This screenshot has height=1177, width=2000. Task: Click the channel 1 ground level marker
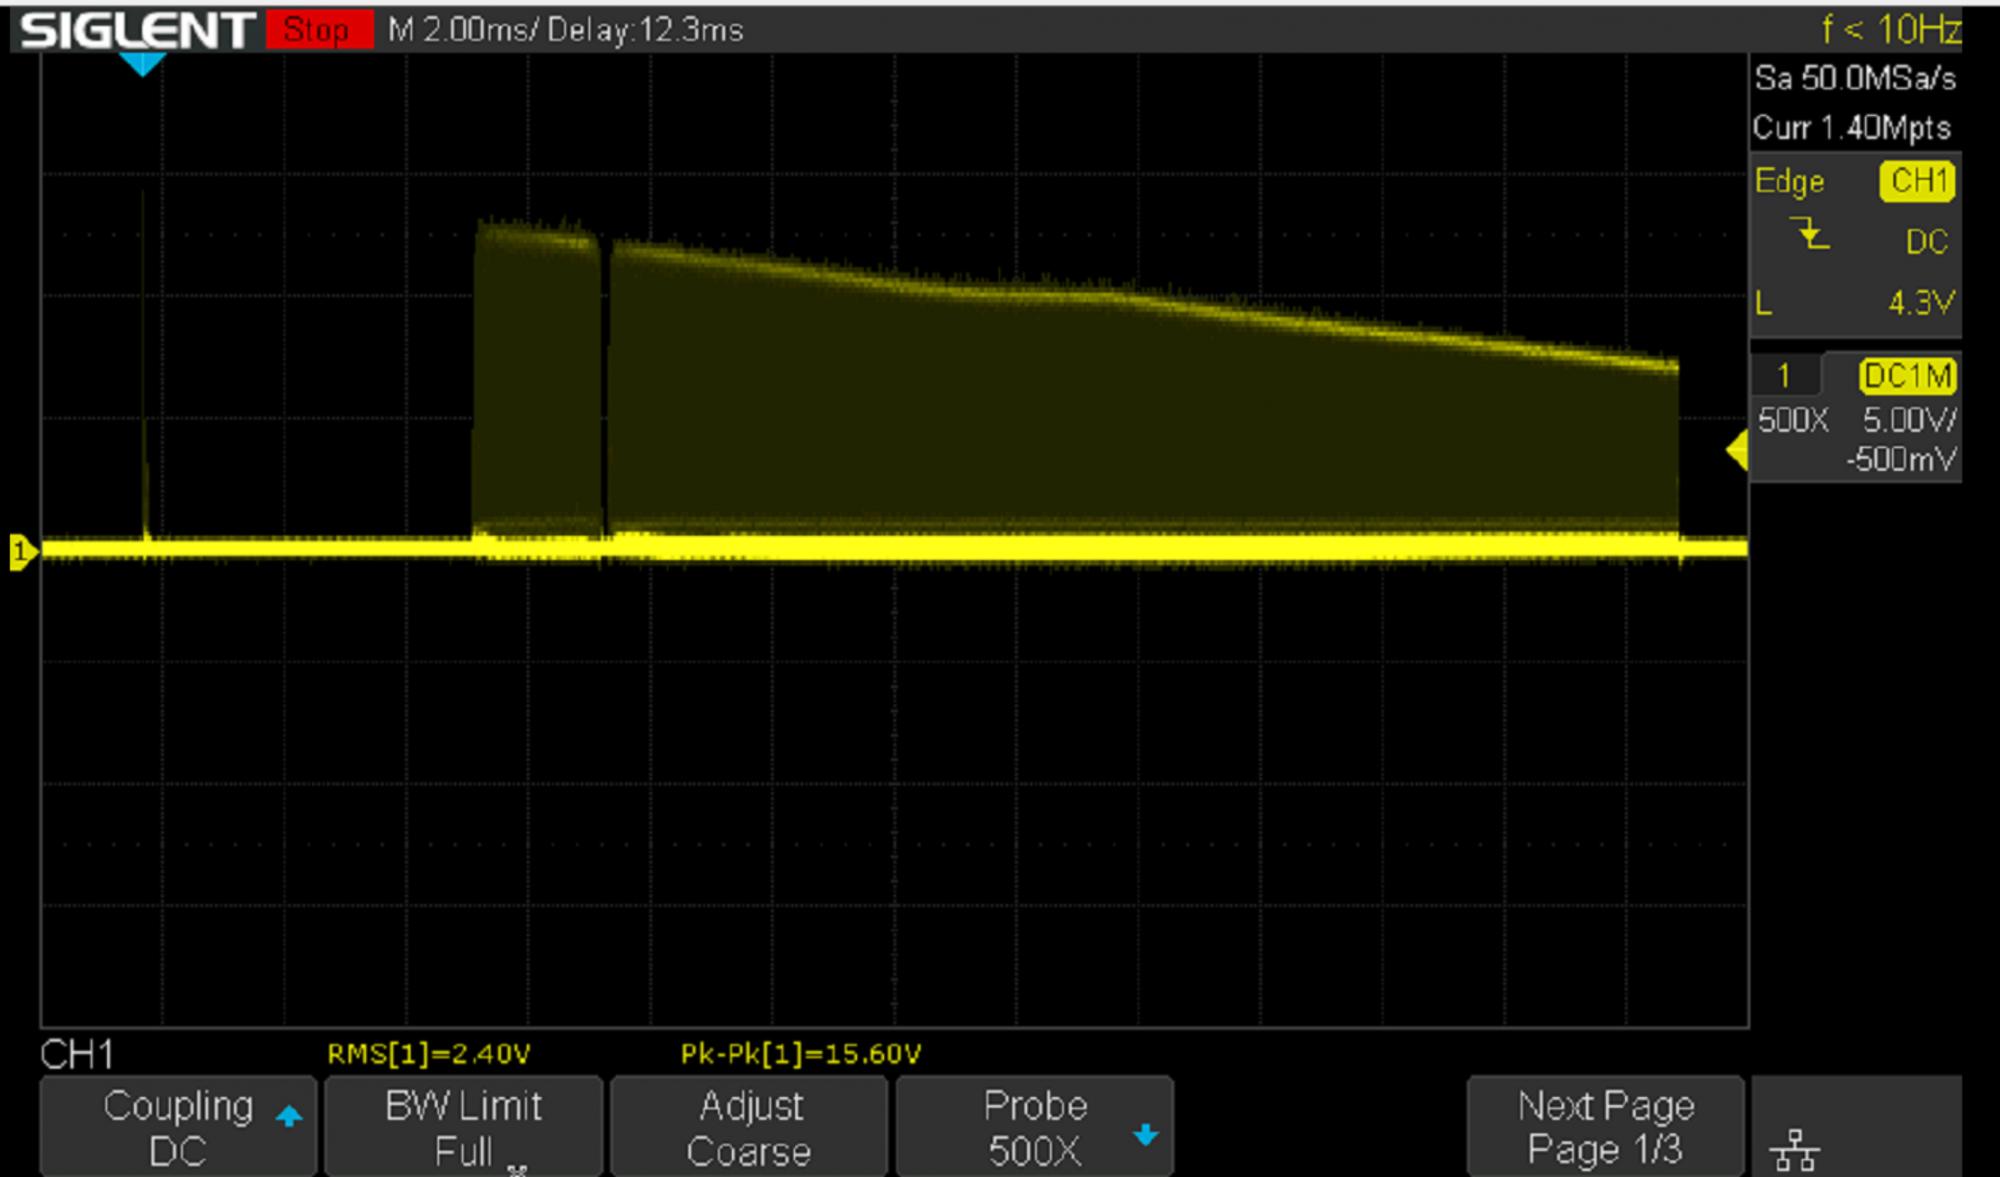click(x=22, y=552)
